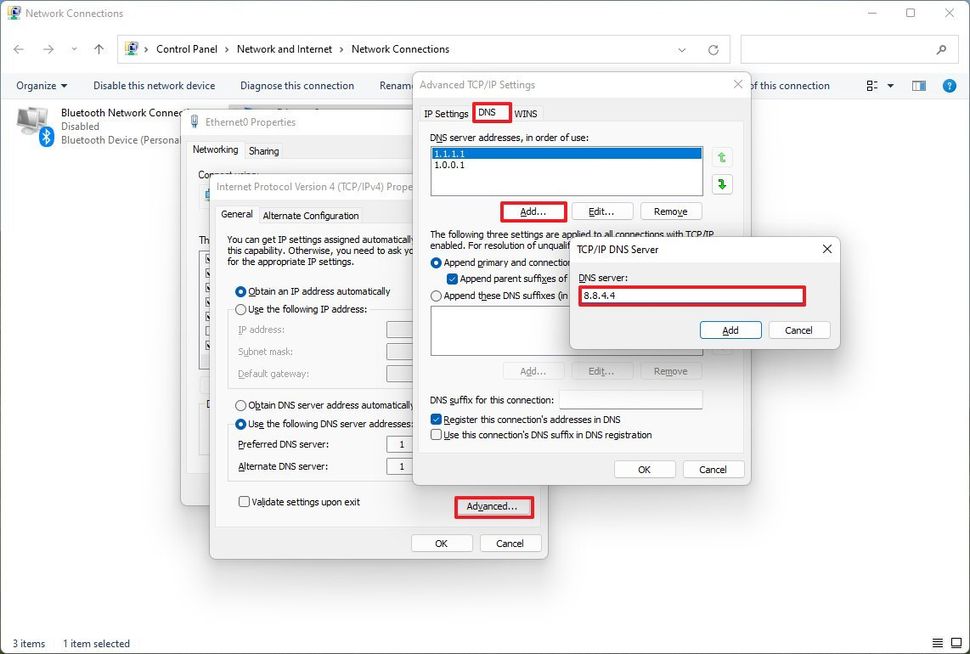Click the Advanced button in IPv4 properties
The height and width of the screenshot is (654, 970).
(x=493, y=507)
